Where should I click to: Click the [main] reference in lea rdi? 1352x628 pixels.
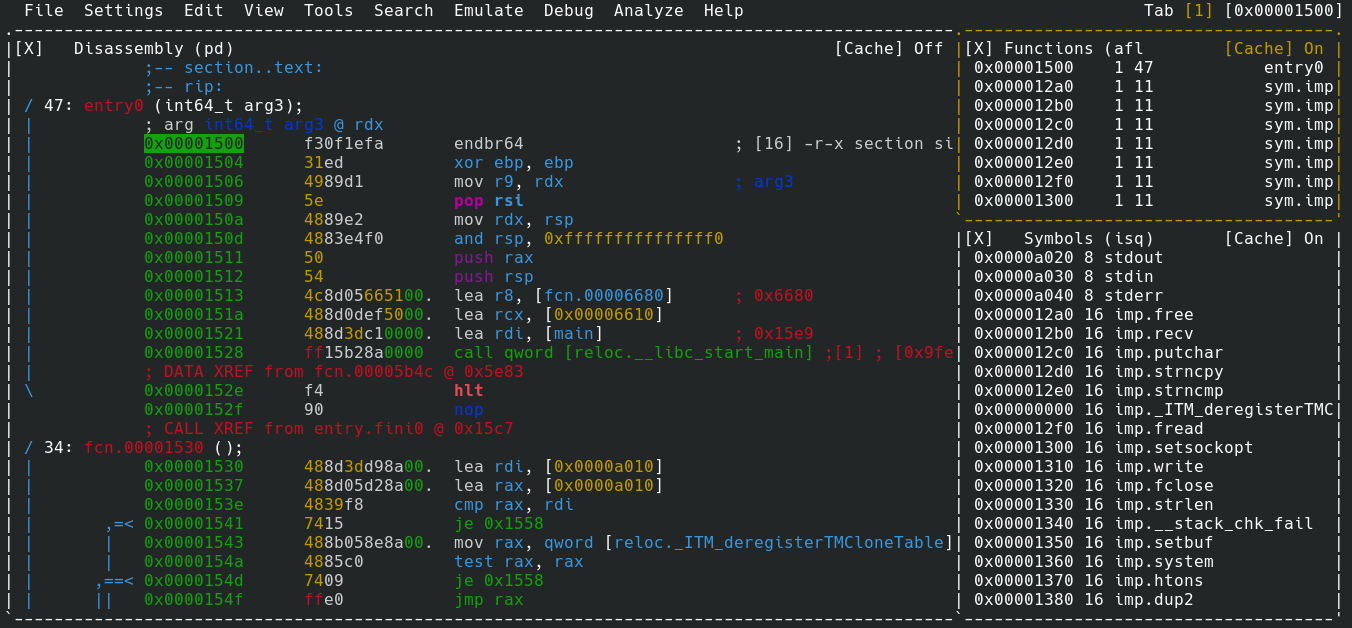(x=573, y=334)
